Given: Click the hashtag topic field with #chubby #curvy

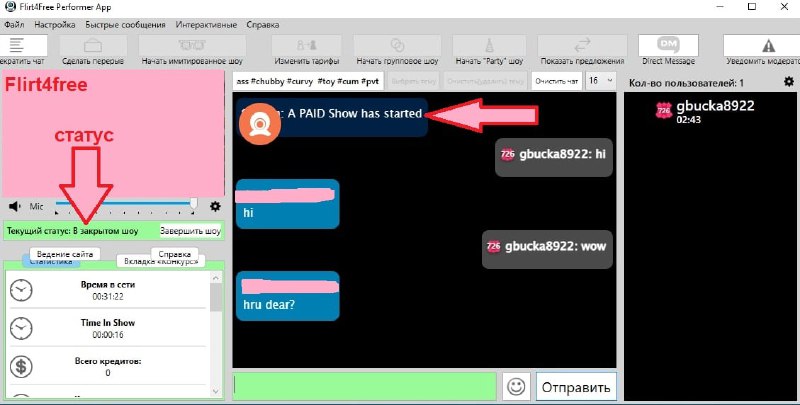Looking at the screenshot, I should [308, 81].
